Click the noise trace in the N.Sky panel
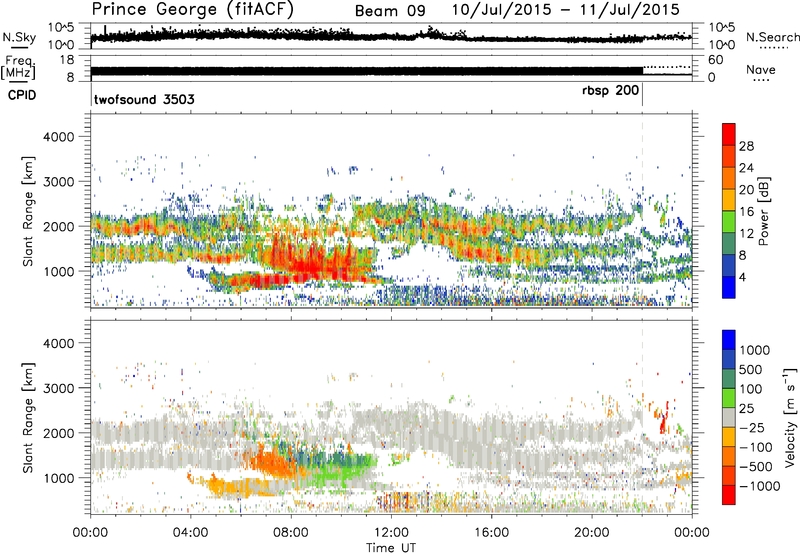The height and width of the screenshot is (554, 800). (x=391, y=36)
